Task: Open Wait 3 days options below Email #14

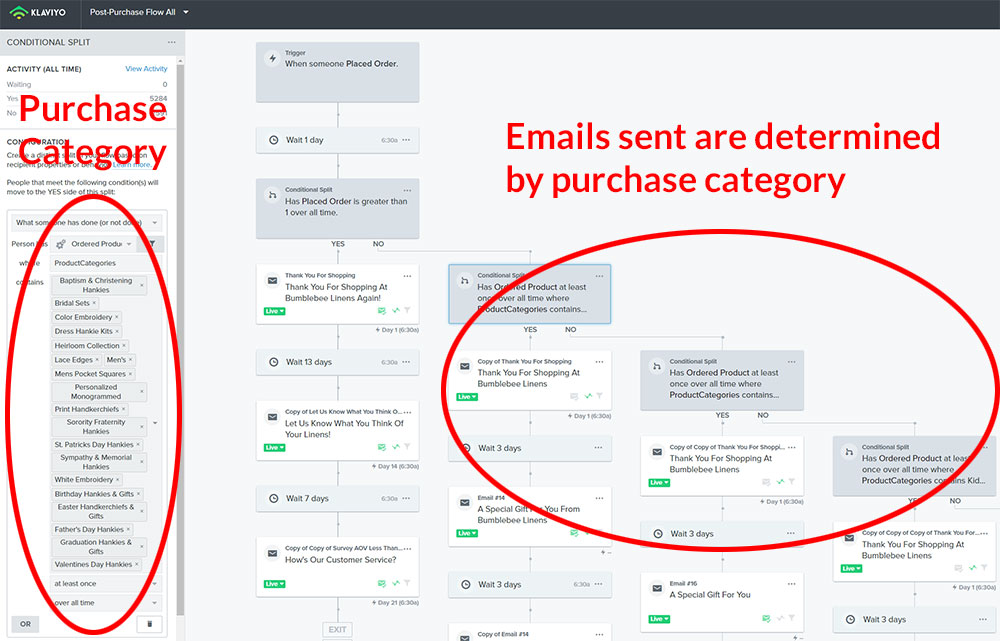Action: (599, 584)
